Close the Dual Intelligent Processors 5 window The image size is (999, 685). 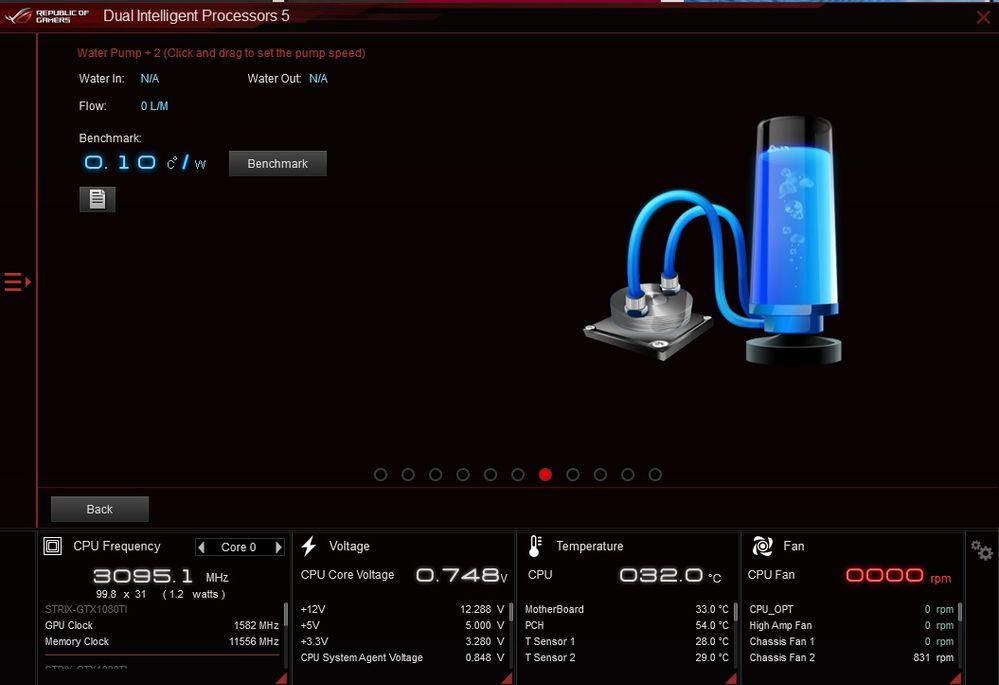pos(983,17)
